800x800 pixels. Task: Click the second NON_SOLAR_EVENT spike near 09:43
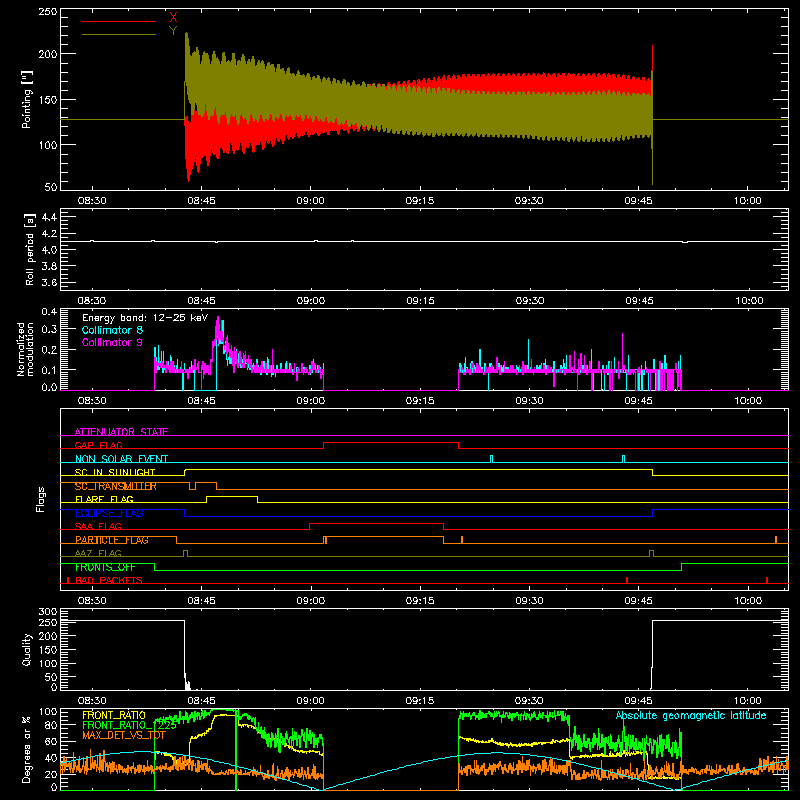623,458
